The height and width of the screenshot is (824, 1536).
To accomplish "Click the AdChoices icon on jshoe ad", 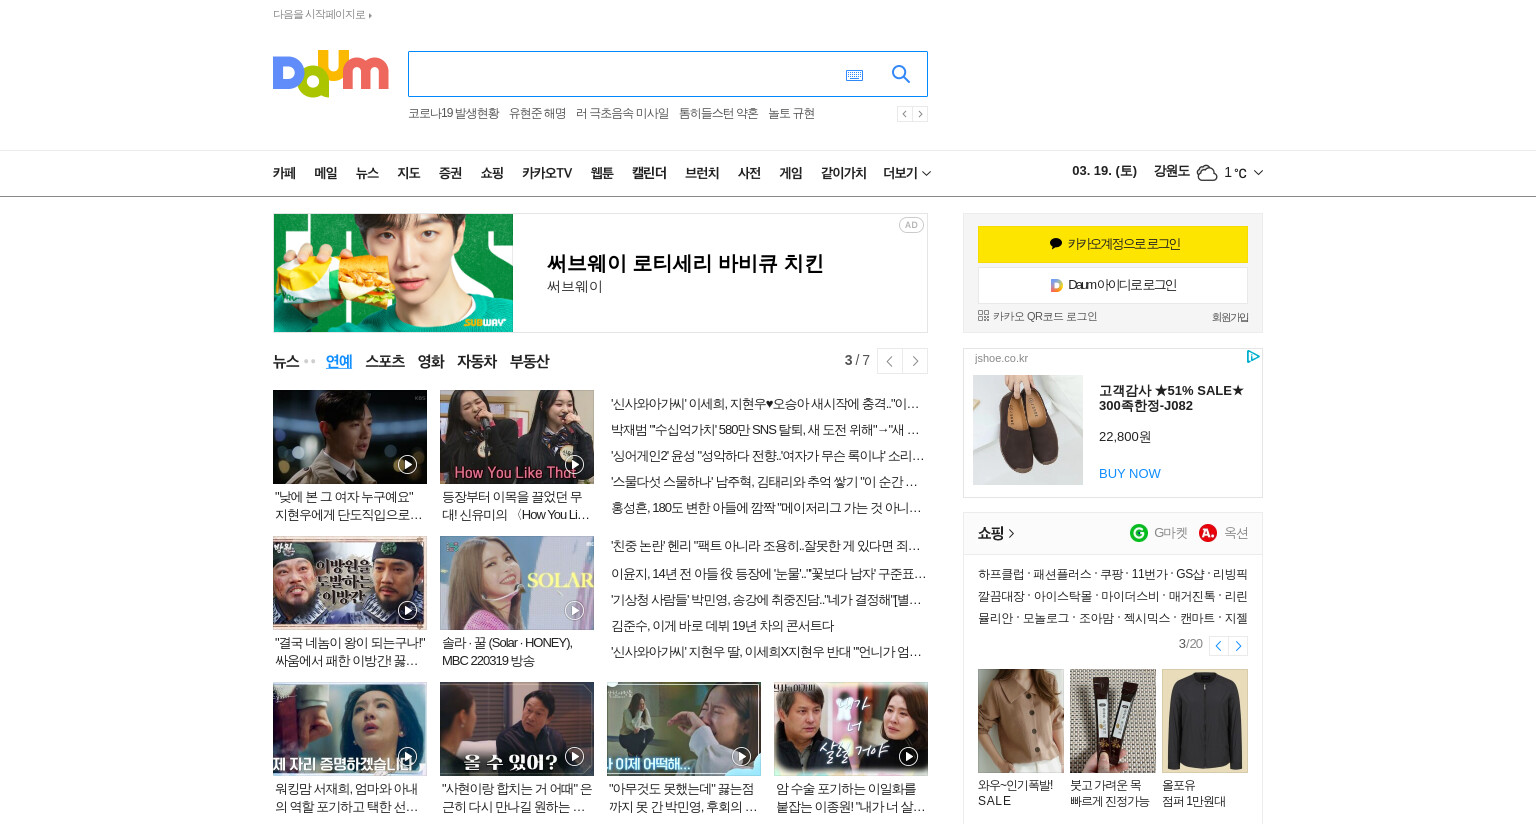I will tap(1253, 357).
